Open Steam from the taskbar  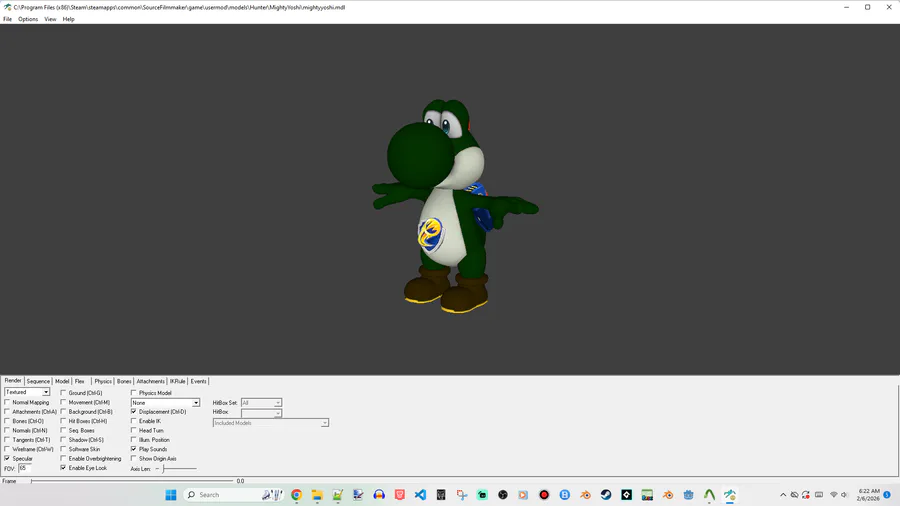pyautogui.click(x=606, y=495)
